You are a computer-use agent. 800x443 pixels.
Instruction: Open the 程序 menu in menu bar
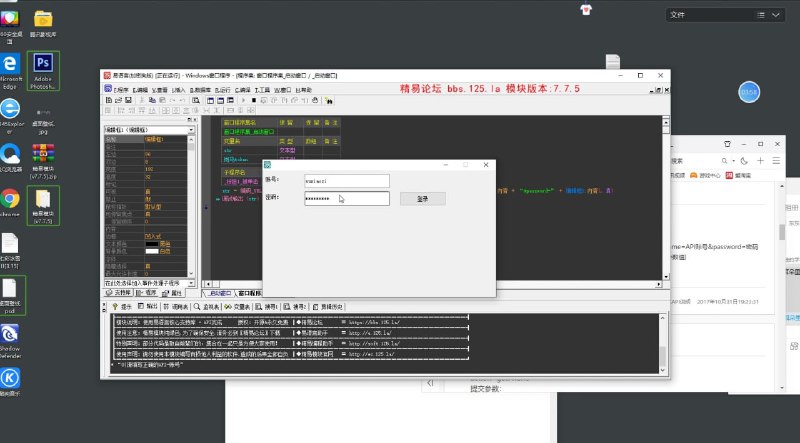point(119,90)
